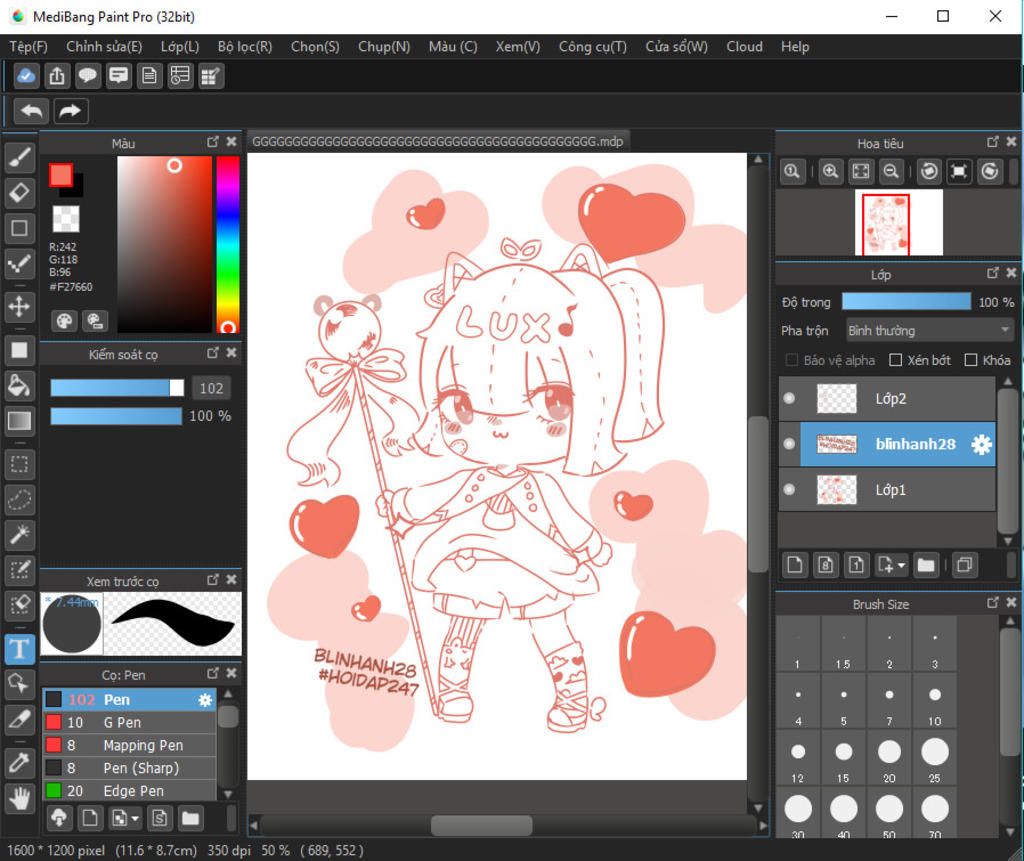Fit canvas to window in Navigator
The width and height of the screenshot is (1024, 861).
tap(861, 171)
